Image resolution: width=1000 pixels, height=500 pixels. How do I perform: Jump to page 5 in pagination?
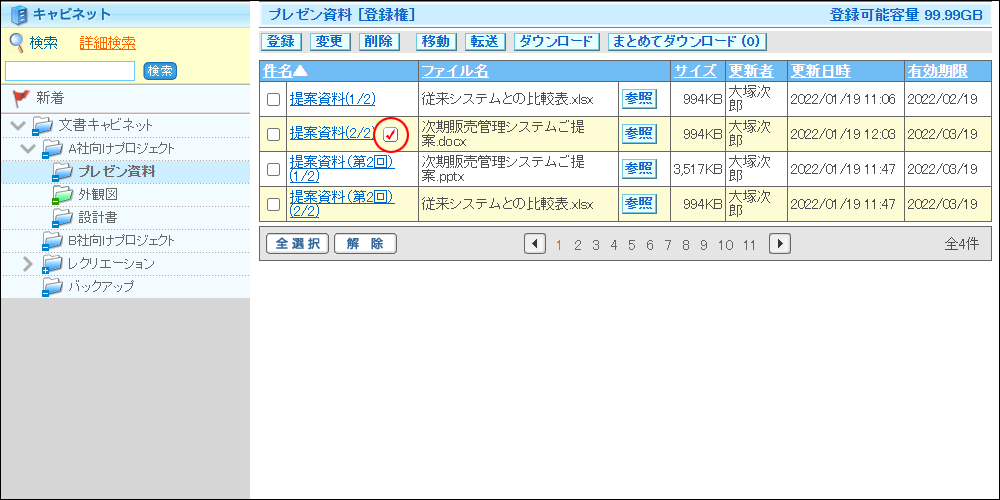pyautogui.click(x=632, y=245)
